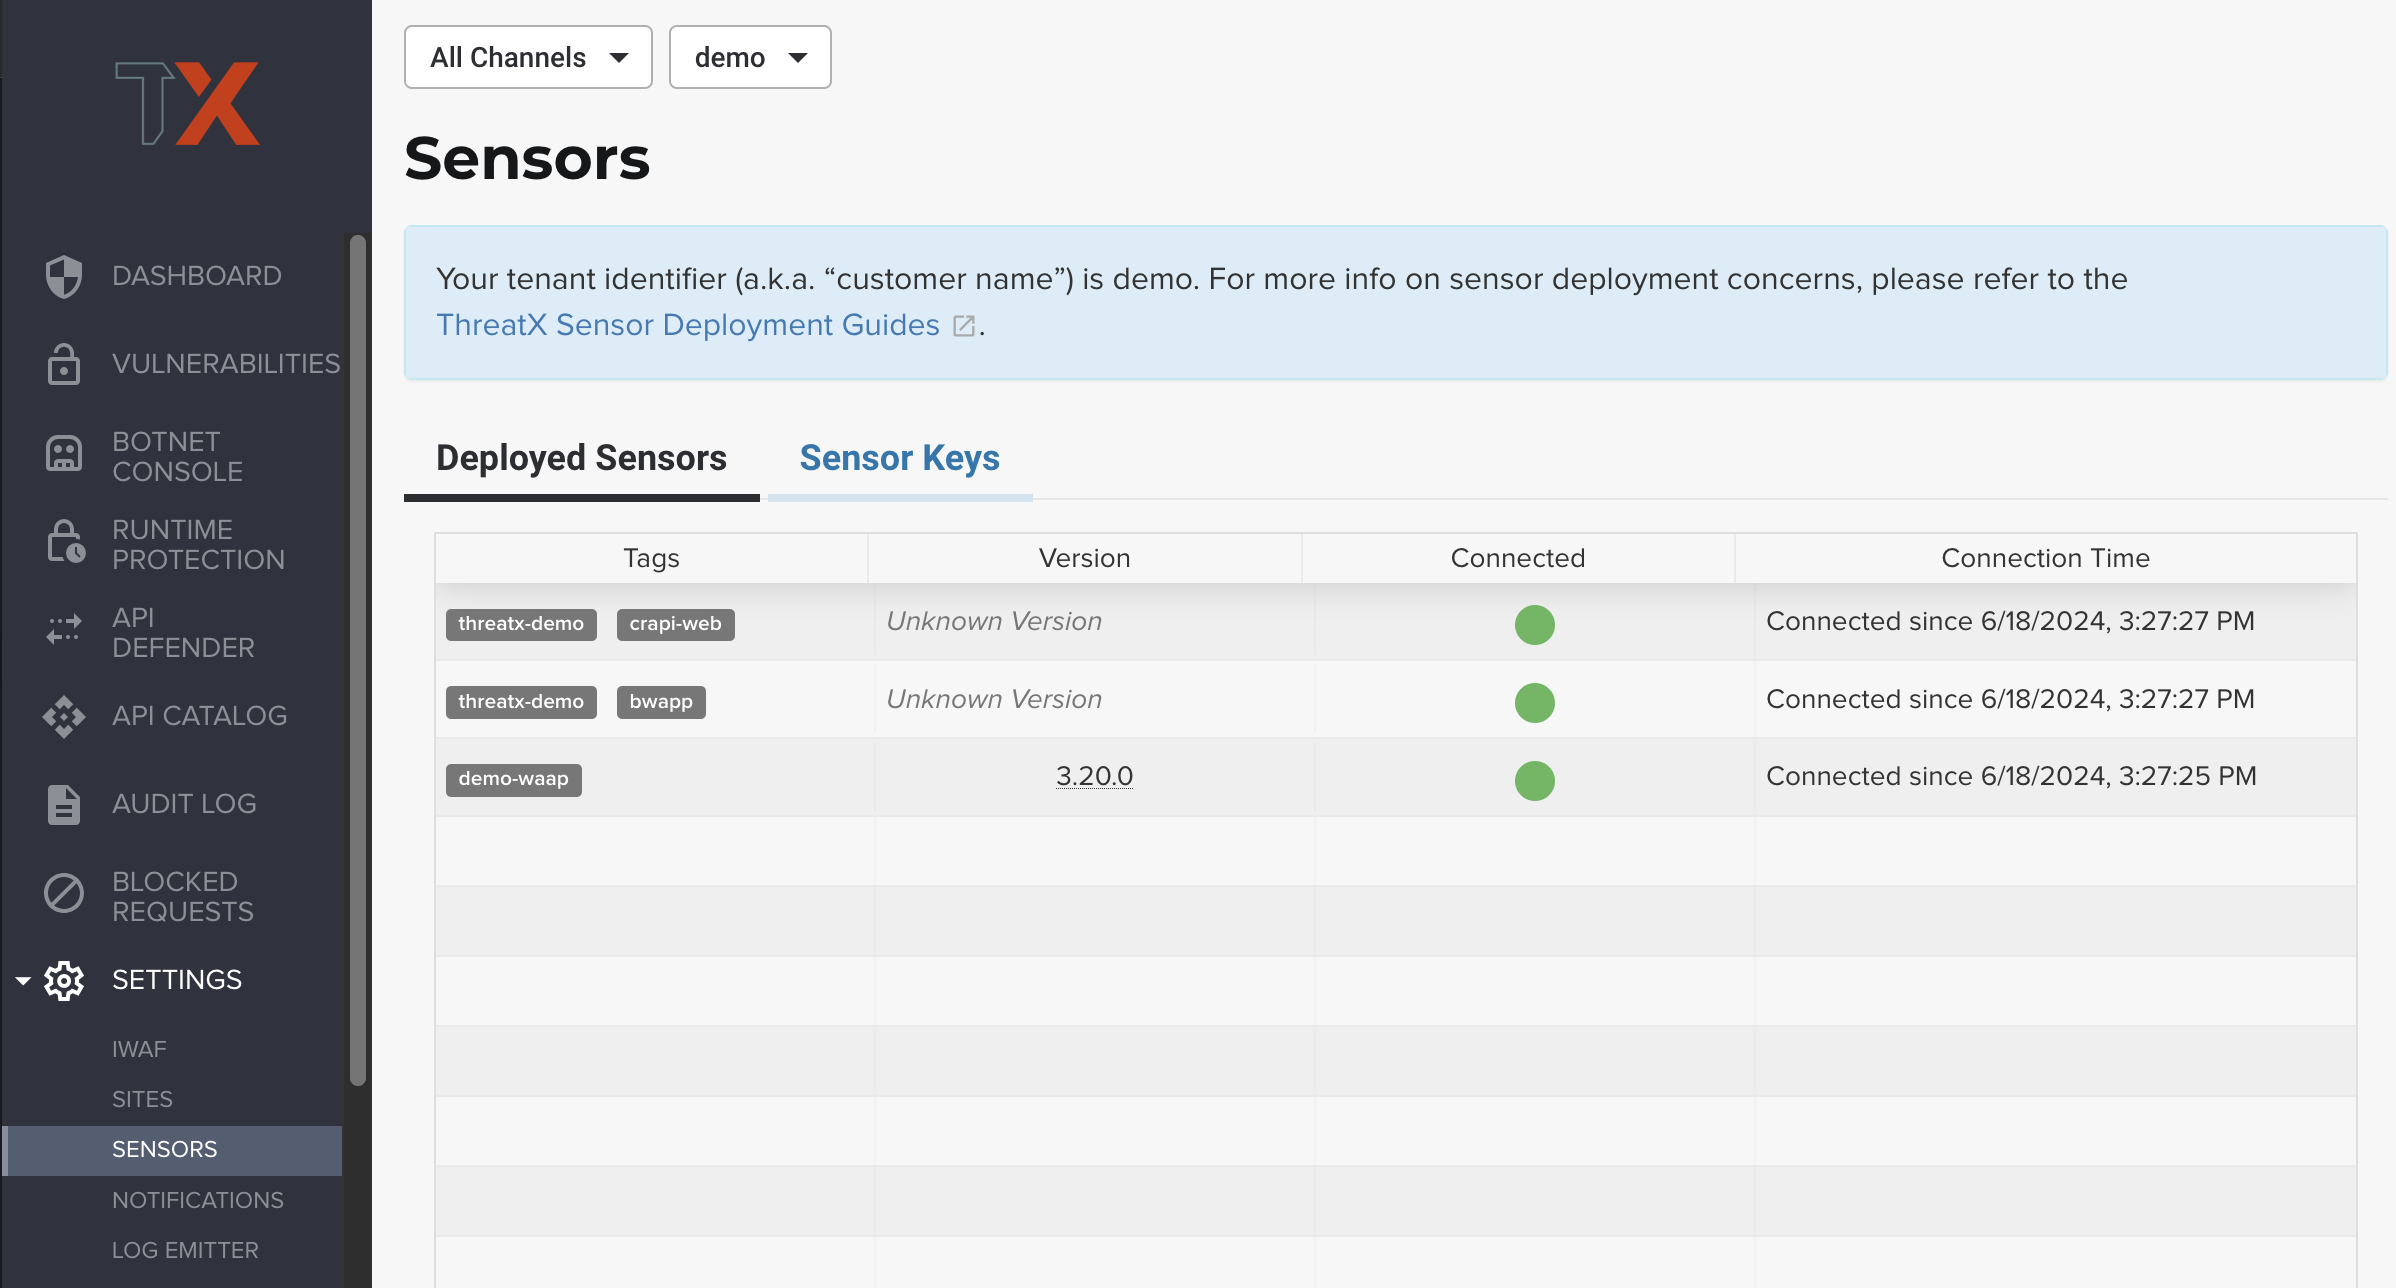Click the crapi-web tag
The width and height of the screenshot is (2396, 1288).
coord(675,624)
